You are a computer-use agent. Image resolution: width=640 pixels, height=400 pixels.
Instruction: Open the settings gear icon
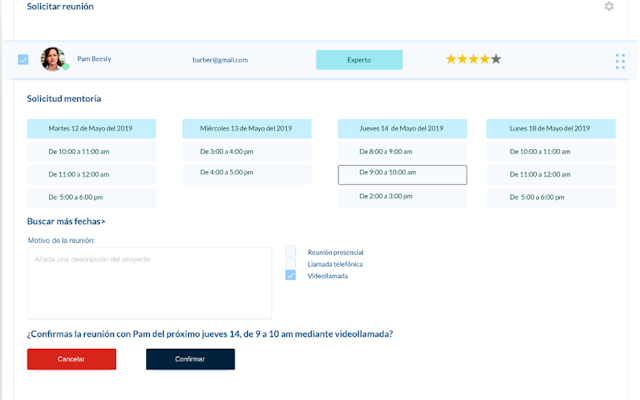609,7
